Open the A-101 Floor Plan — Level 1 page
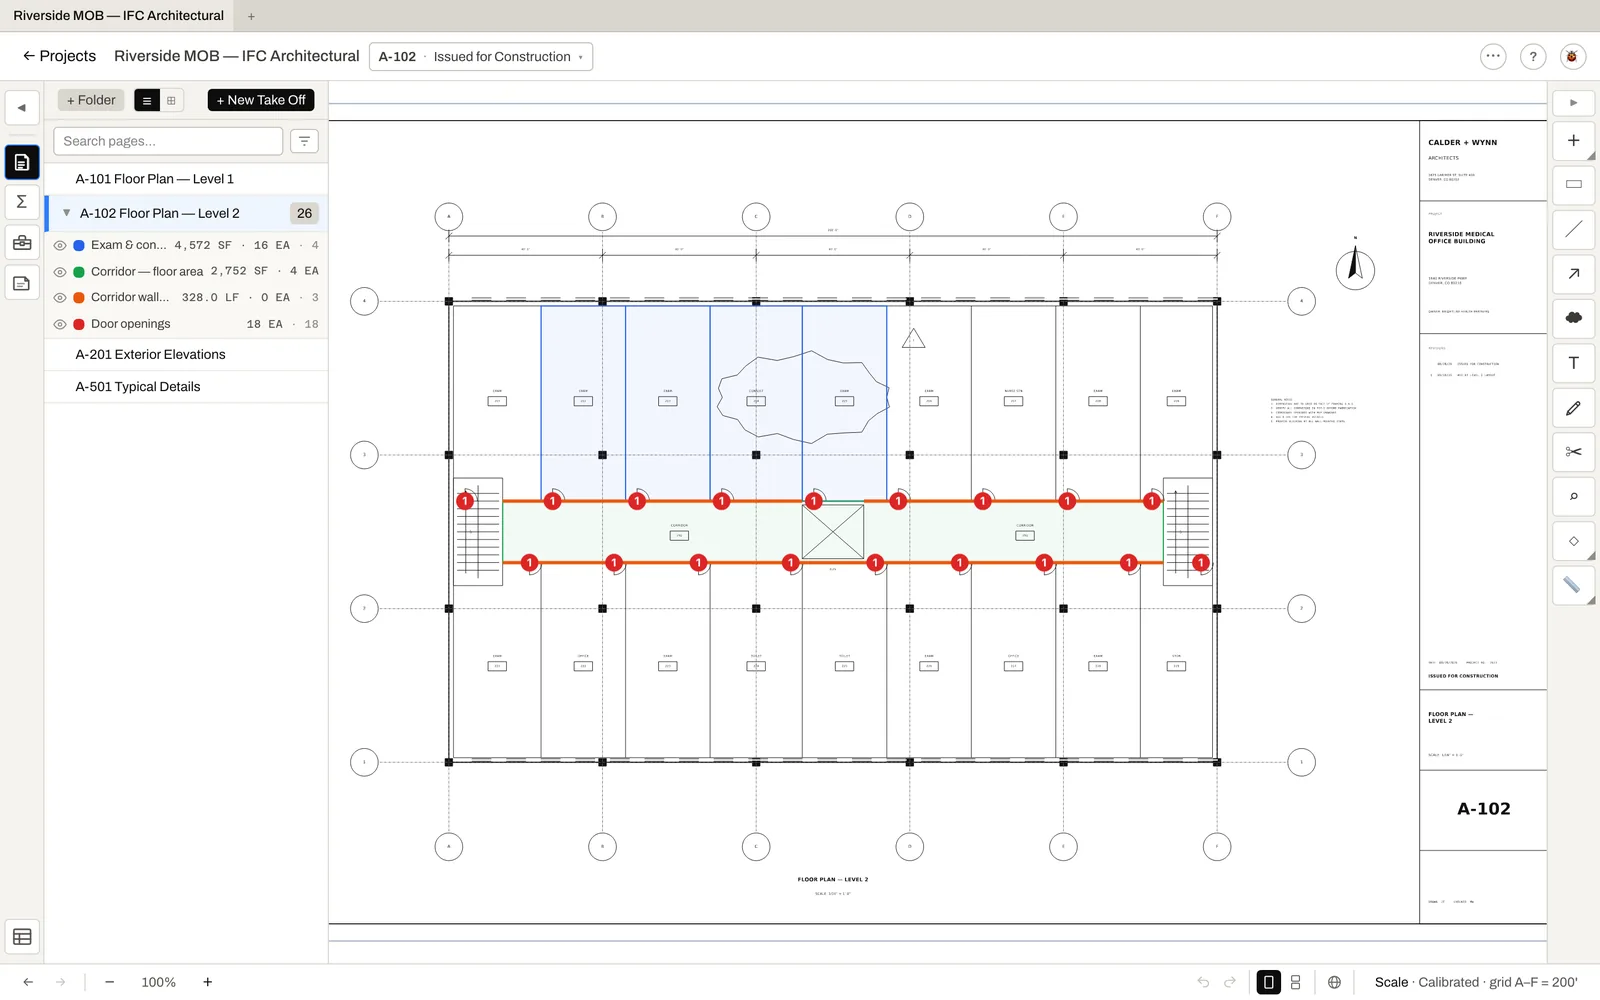 click(x=186, y=179)
